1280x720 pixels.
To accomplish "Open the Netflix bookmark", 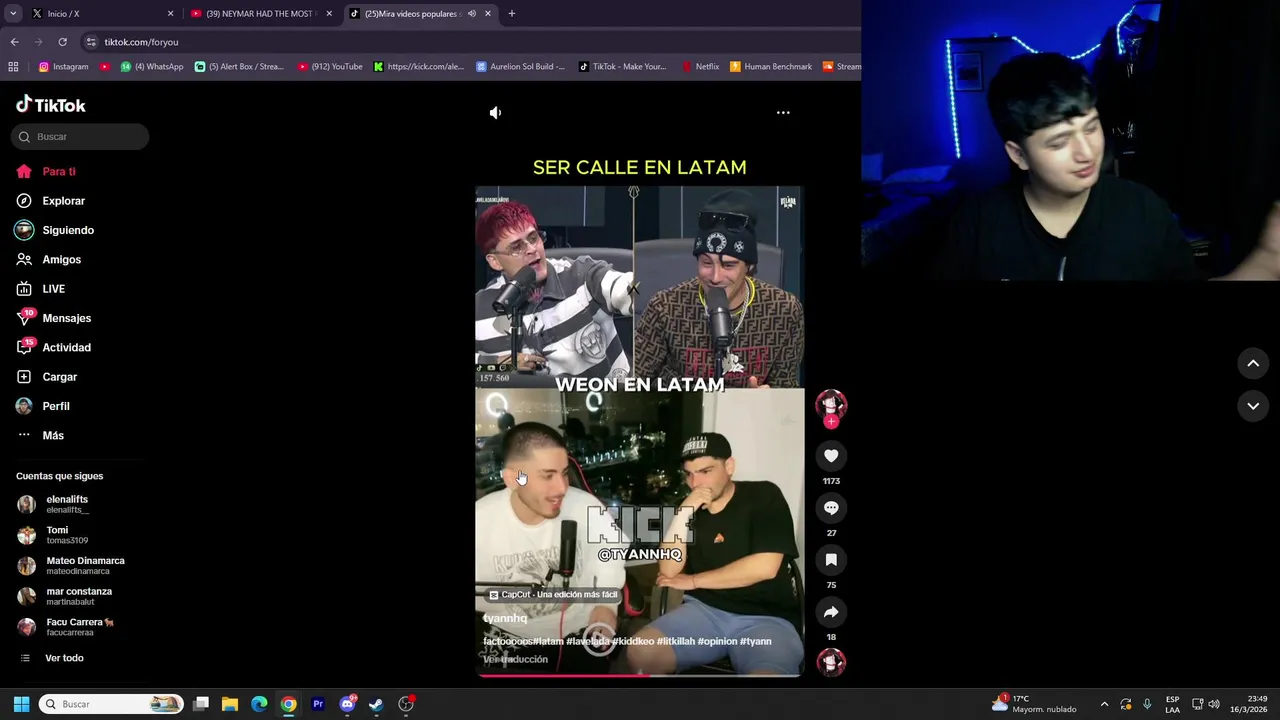I will (x=700, y=67).
